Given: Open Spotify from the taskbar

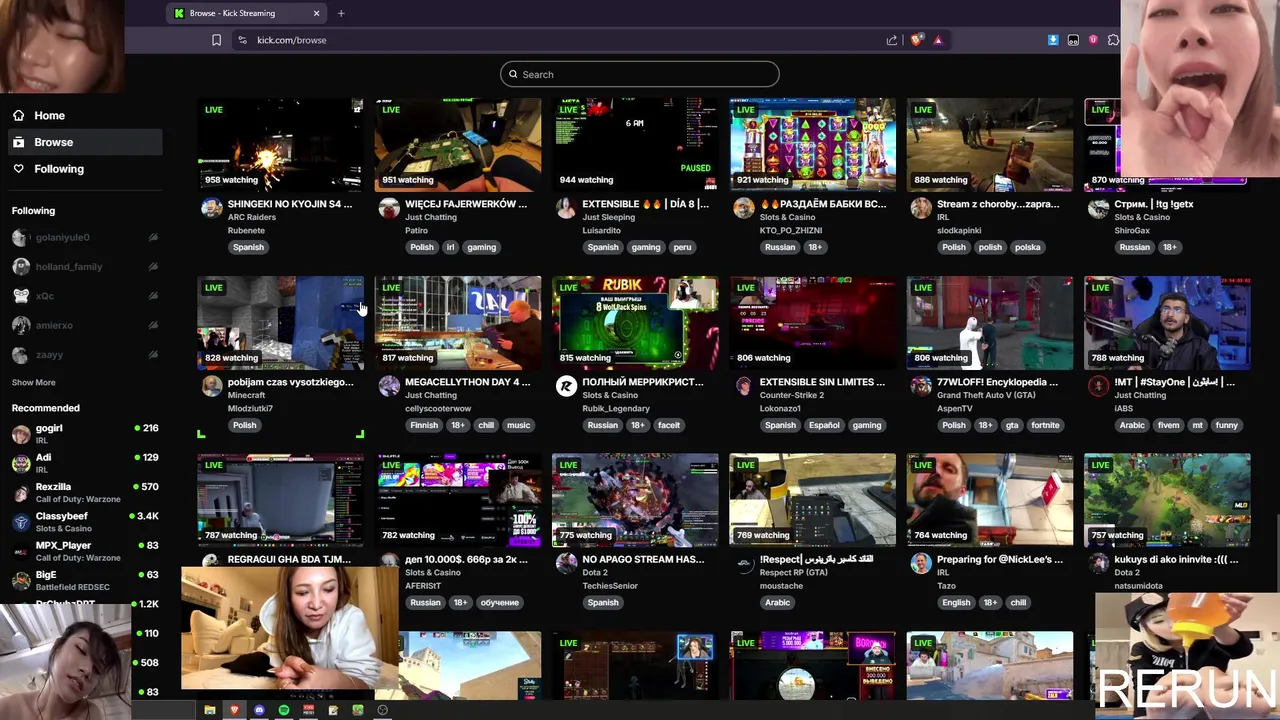Looking at the screenshot, I should point(284,710).
